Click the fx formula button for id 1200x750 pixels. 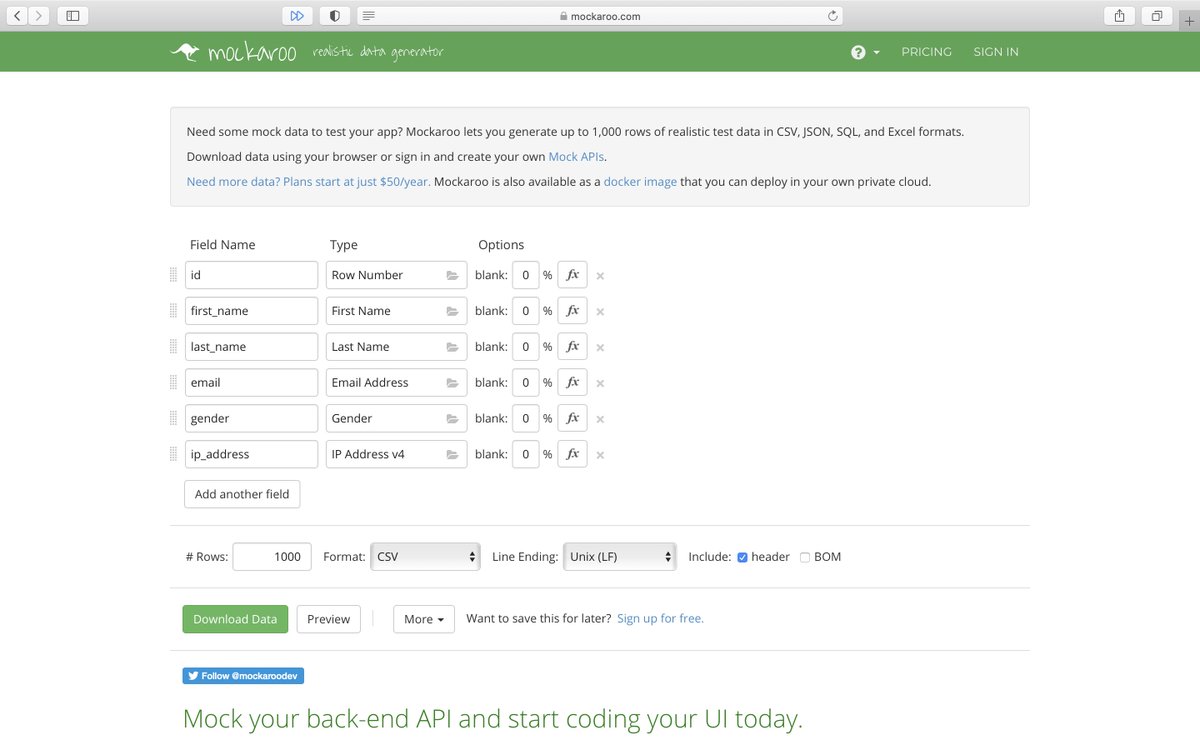click(572, 275)
